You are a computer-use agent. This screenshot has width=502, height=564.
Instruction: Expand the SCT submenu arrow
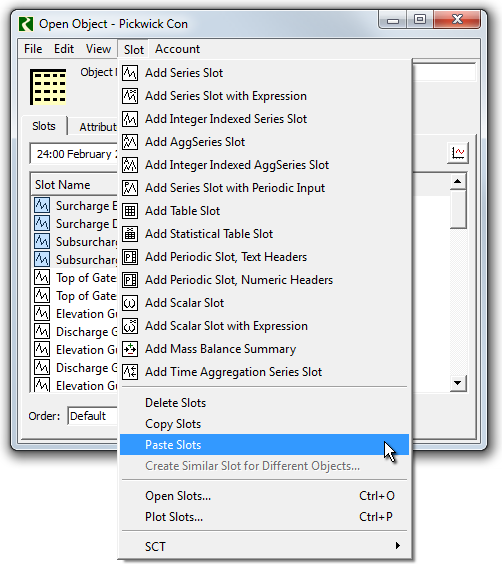click(x=397, y=546)
